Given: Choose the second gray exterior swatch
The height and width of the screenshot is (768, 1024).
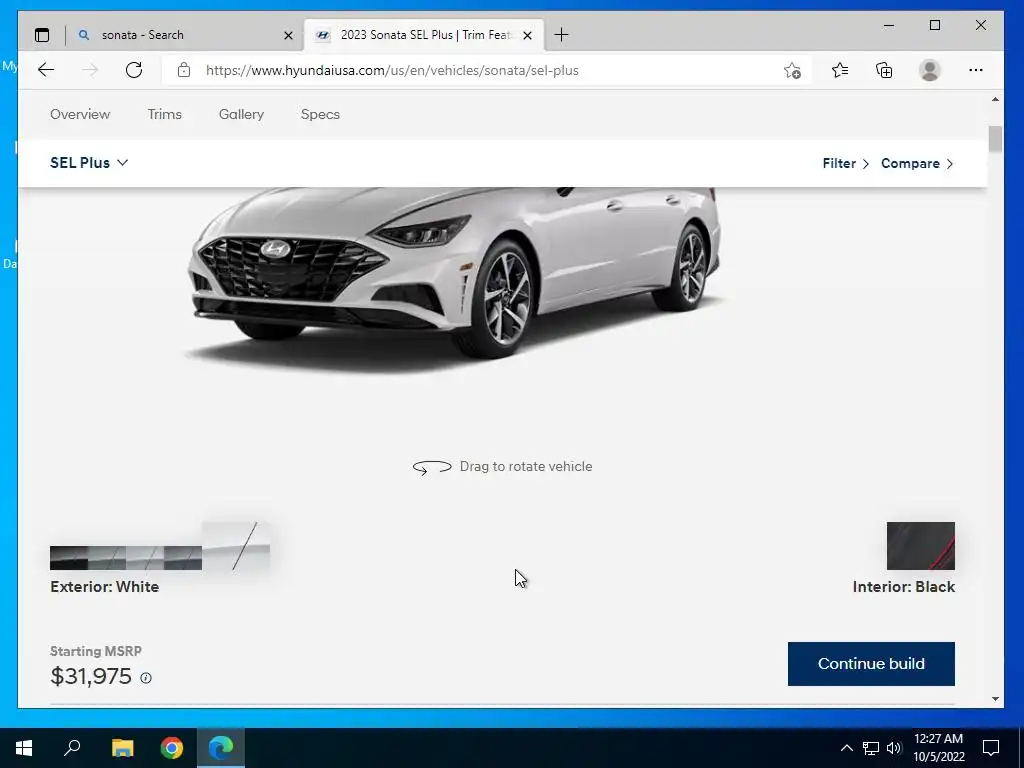Looking at the screenshot, I should point(106,558).
